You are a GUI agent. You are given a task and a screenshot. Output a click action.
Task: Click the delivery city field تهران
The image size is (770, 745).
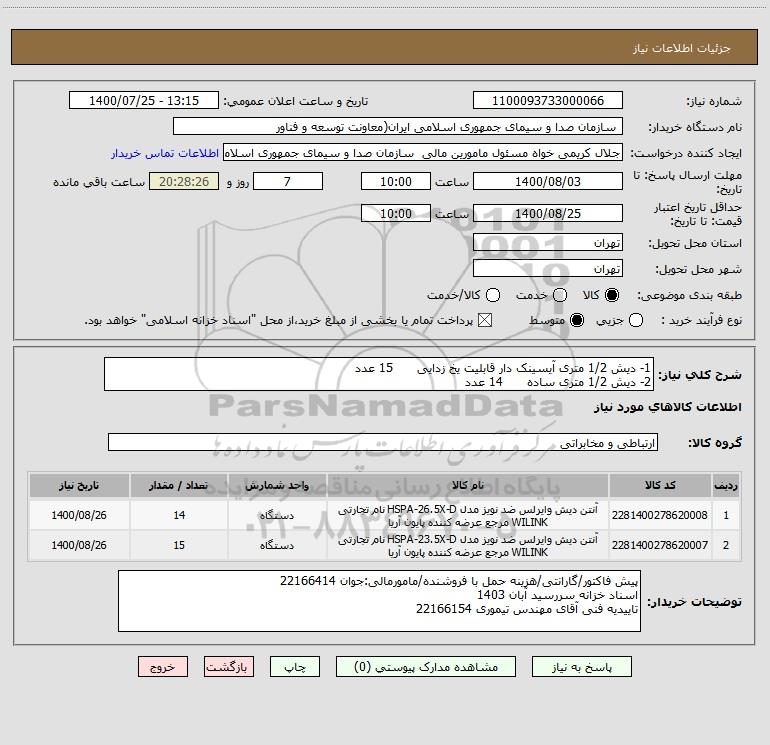pos(548,268)
